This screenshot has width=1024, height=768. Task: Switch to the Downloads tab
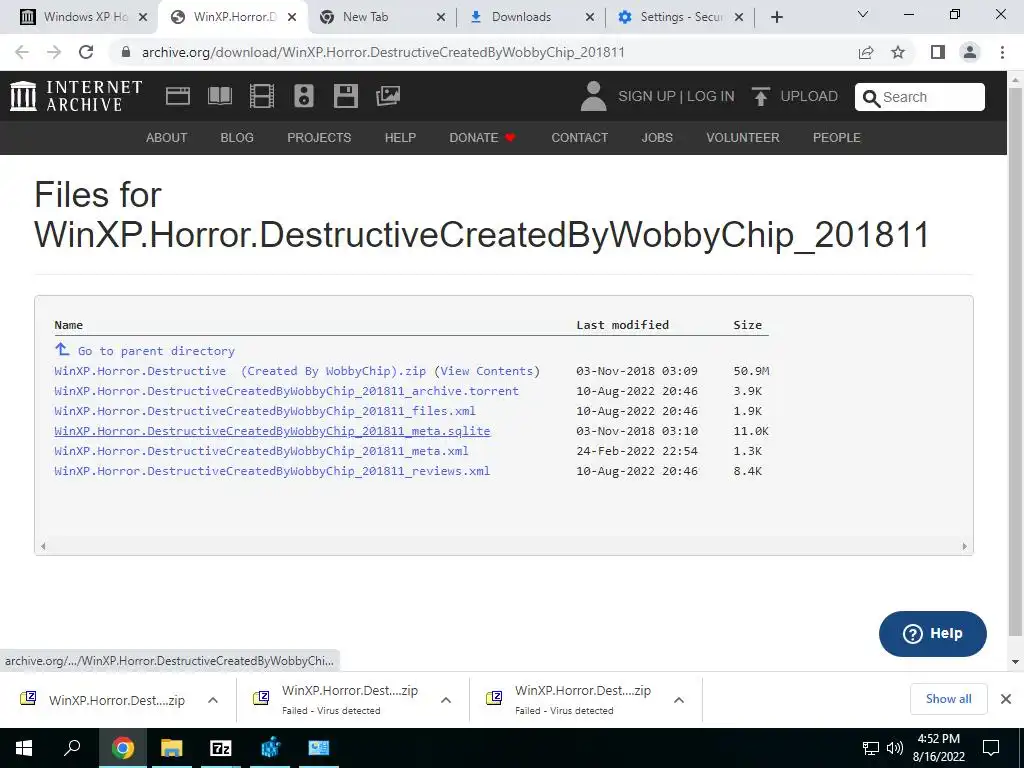click(x=532, y=17)
